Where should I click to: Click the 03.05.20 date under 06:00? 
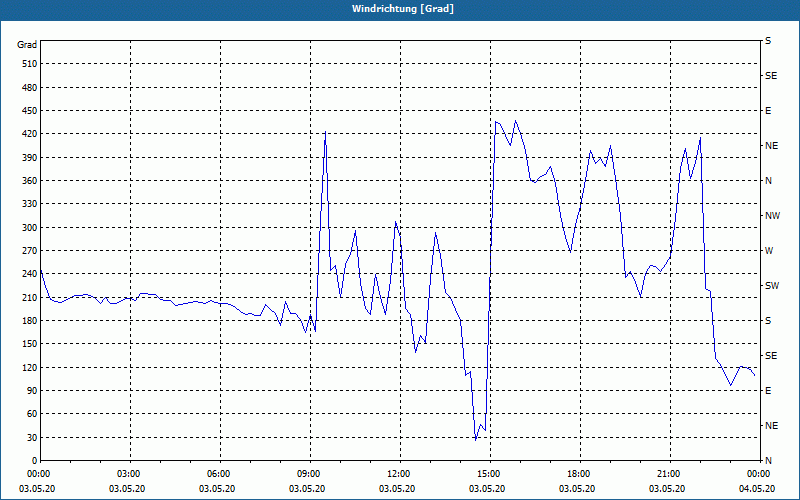tap(216, 489)
